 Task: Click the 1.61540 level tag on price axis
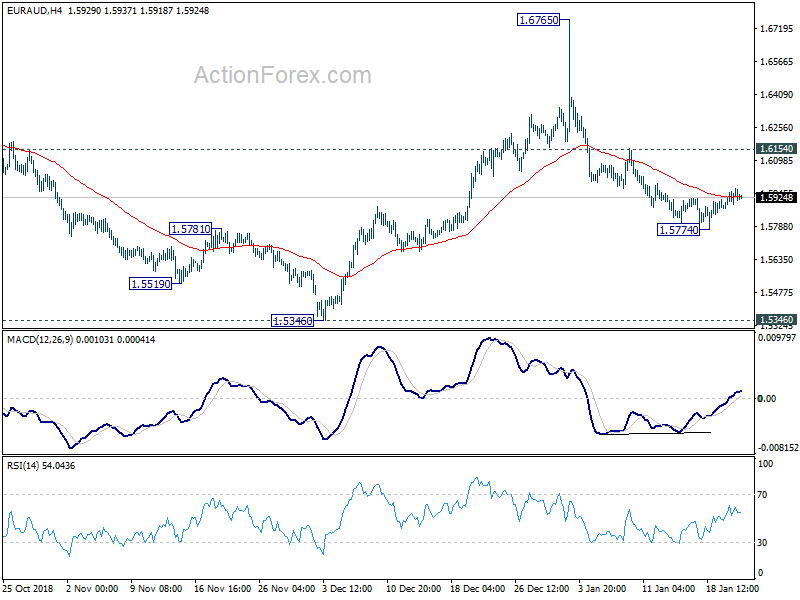[x=776, y=148]
